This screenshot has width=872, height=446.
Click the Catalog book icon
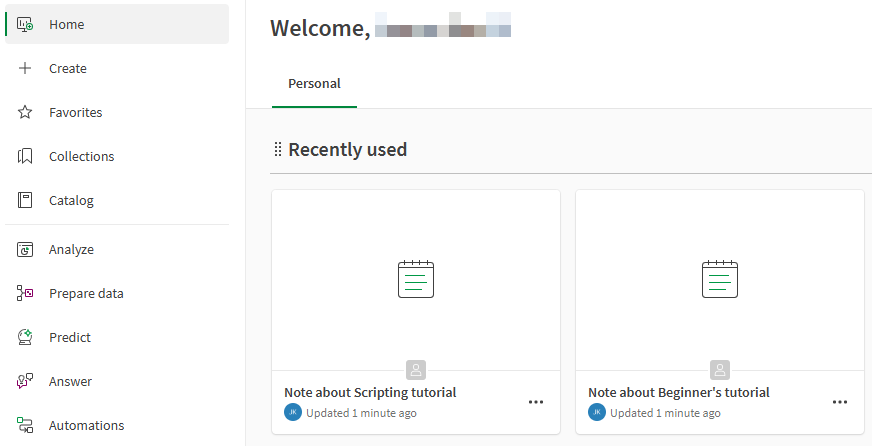click(x=26, y=200)
